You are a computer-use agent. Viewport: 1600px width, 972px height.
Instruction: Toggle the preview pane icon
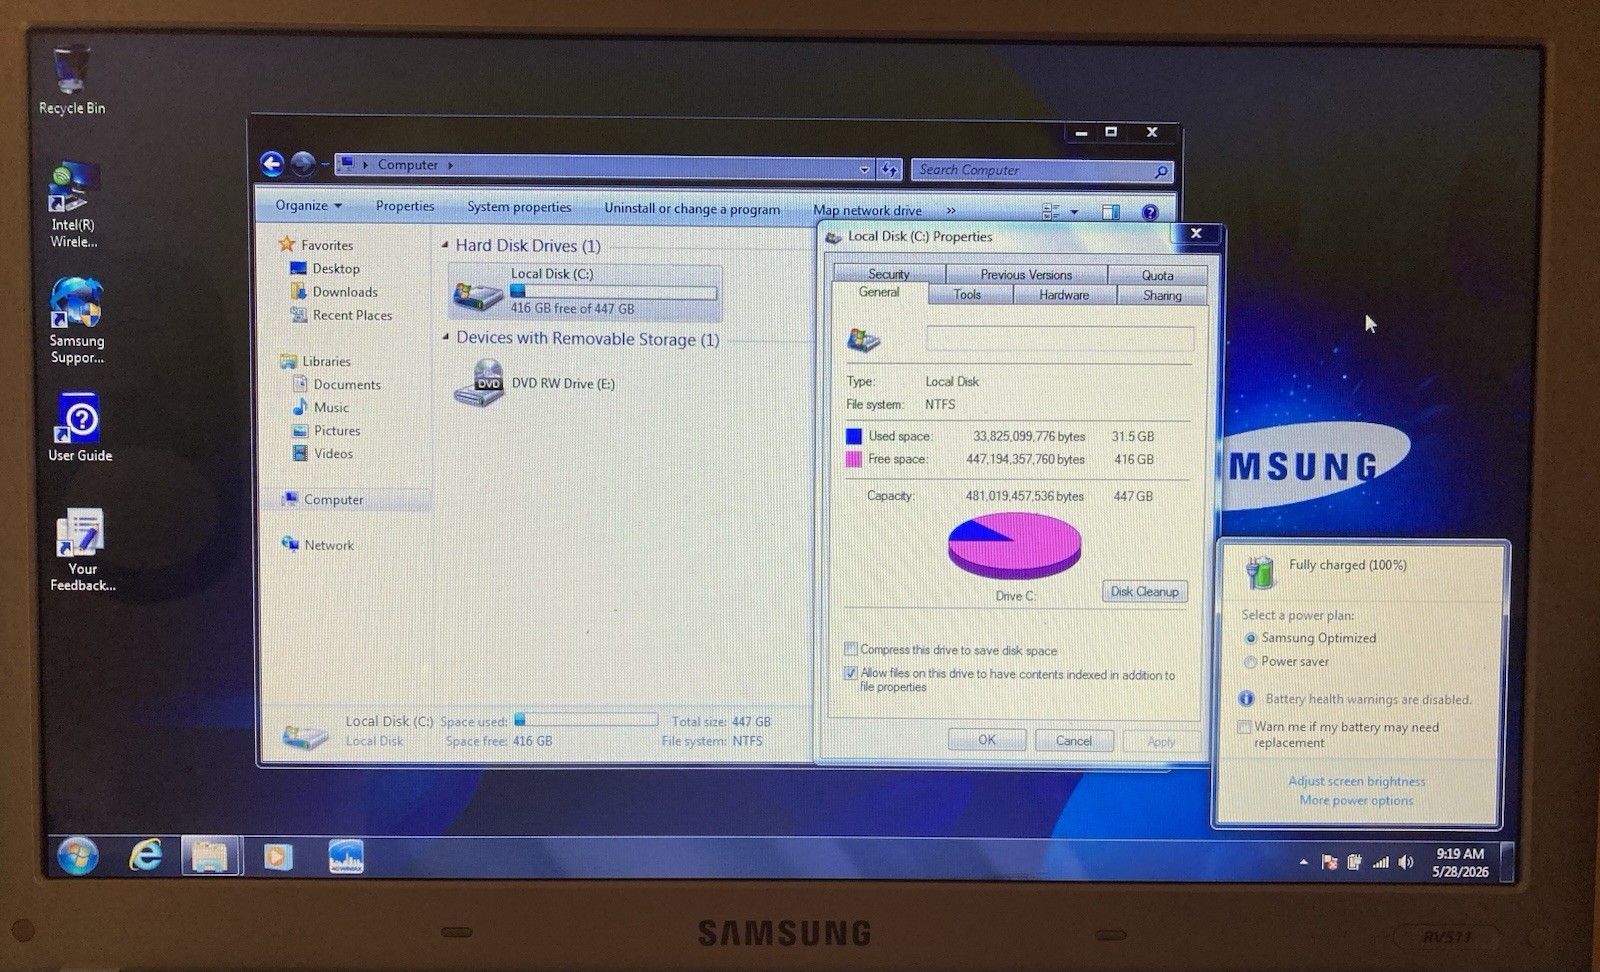[1111, 212]
